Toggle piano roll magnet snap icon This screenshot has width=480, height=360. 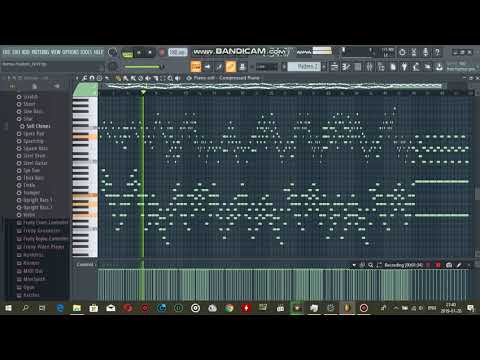click(x=92, y=78)
